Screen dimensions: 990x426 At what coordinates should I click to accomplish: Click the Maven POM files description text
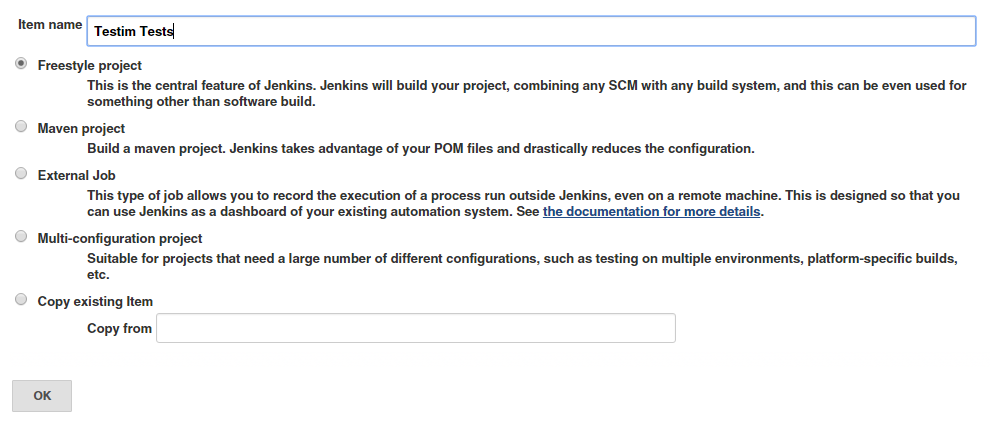(x=420, y=149)
